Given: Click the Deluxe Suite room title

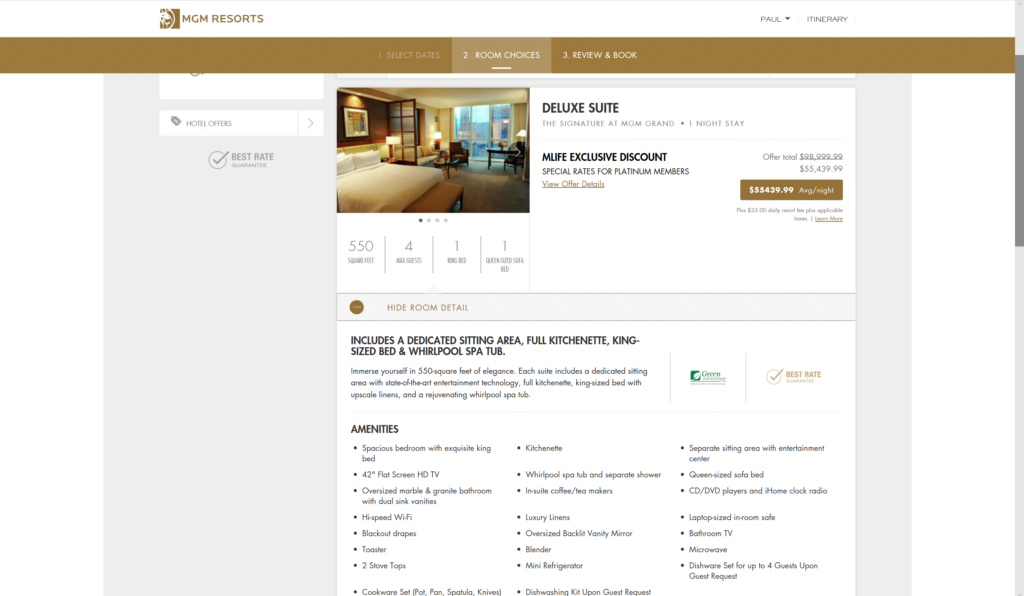Looking at the screenshot, I should pos(580,108).
